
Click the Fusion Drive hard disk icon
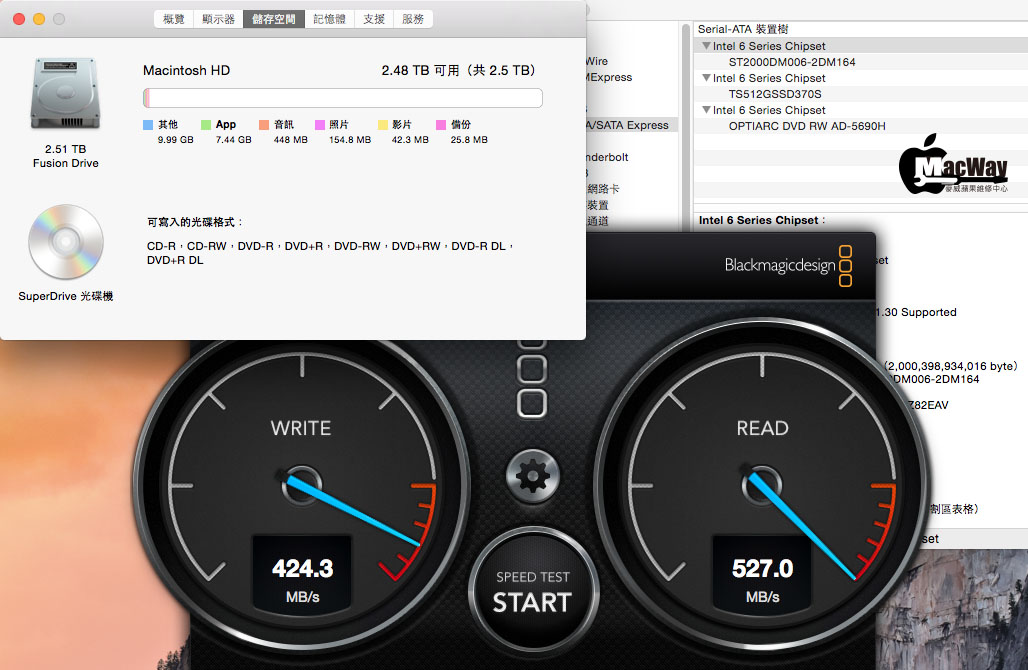click(x=66, y=93)
